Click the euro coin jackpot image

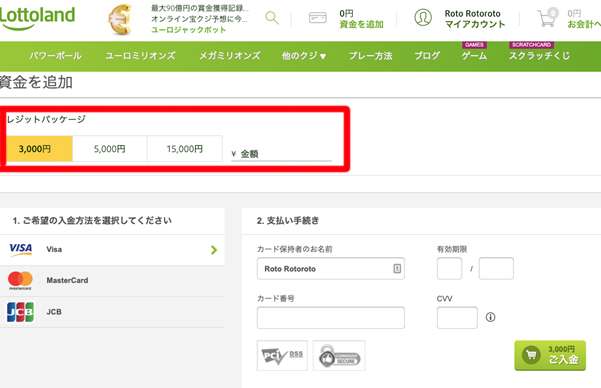(x=120, y=20)
